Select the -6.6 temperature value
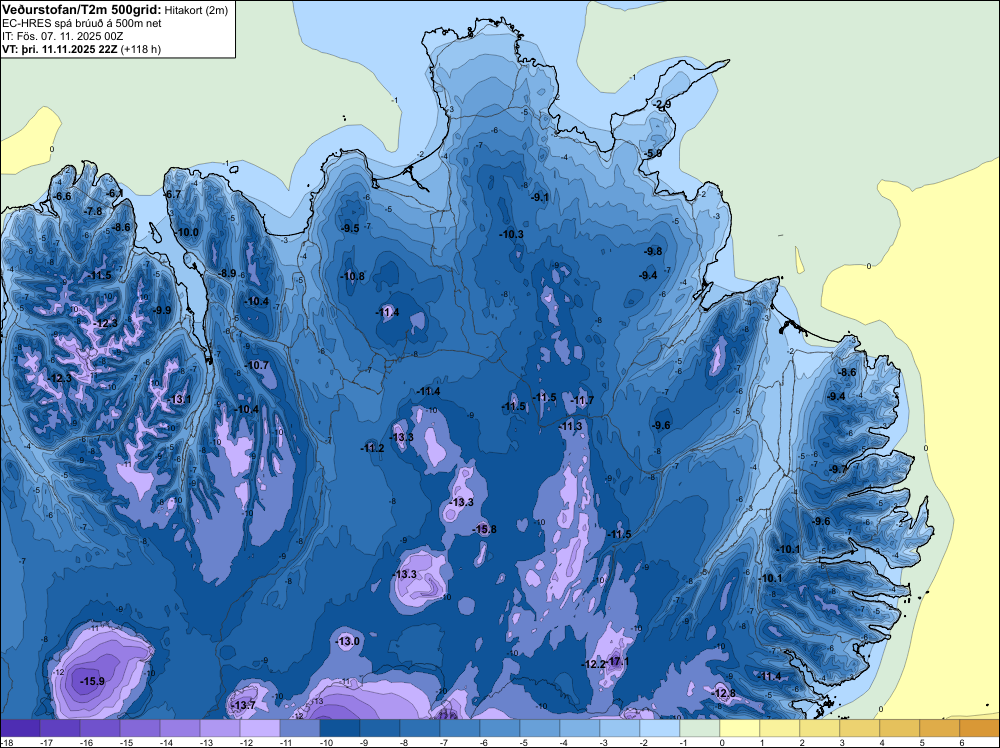This screenshot has width=1000, height=748. [62, 196]
